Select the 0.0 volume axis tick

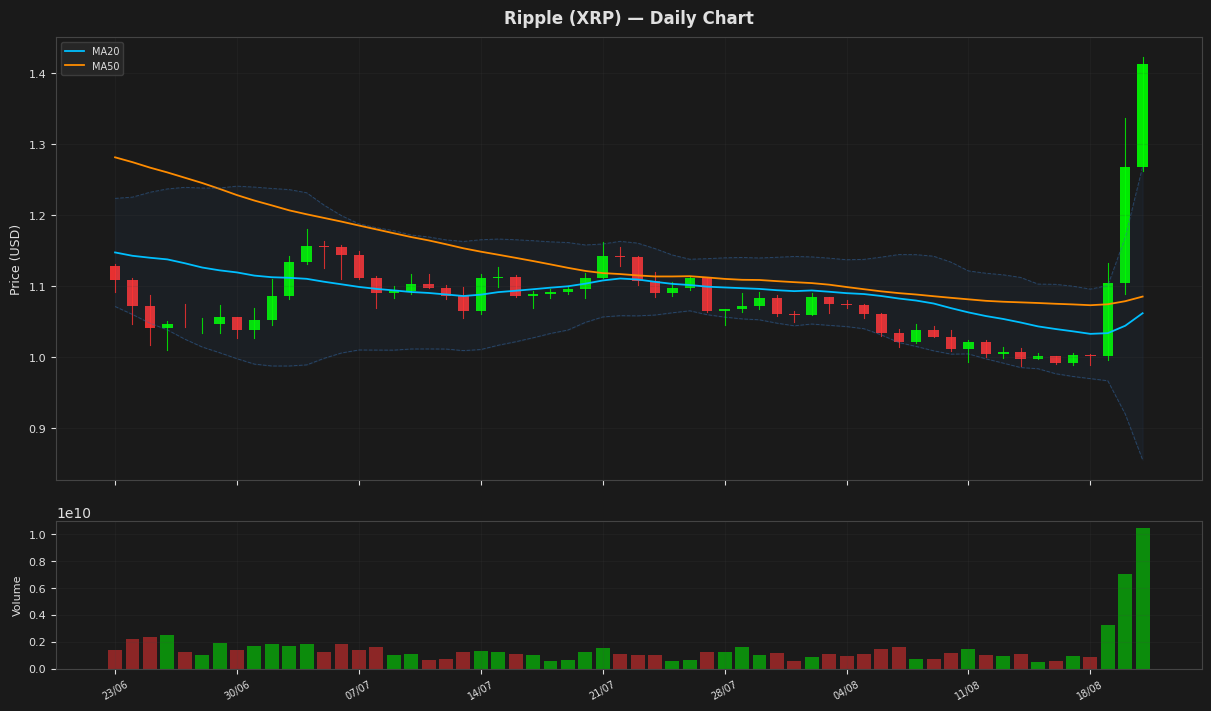click(39, 670)
